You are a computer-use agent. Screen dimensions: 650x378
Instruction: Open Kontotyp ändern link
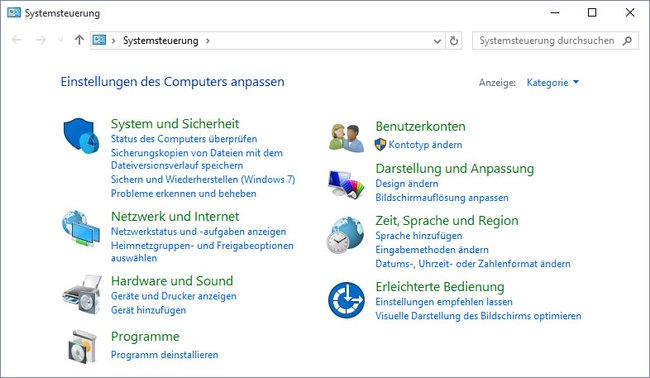(425, 145)
